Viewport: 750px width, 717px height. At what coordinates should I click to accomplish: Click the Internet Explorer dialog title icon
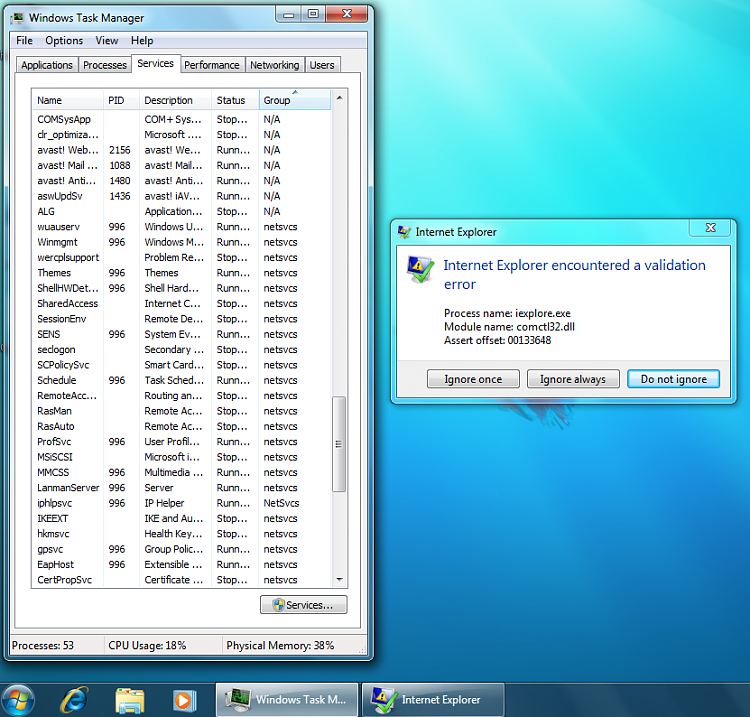tap(404, 232)
